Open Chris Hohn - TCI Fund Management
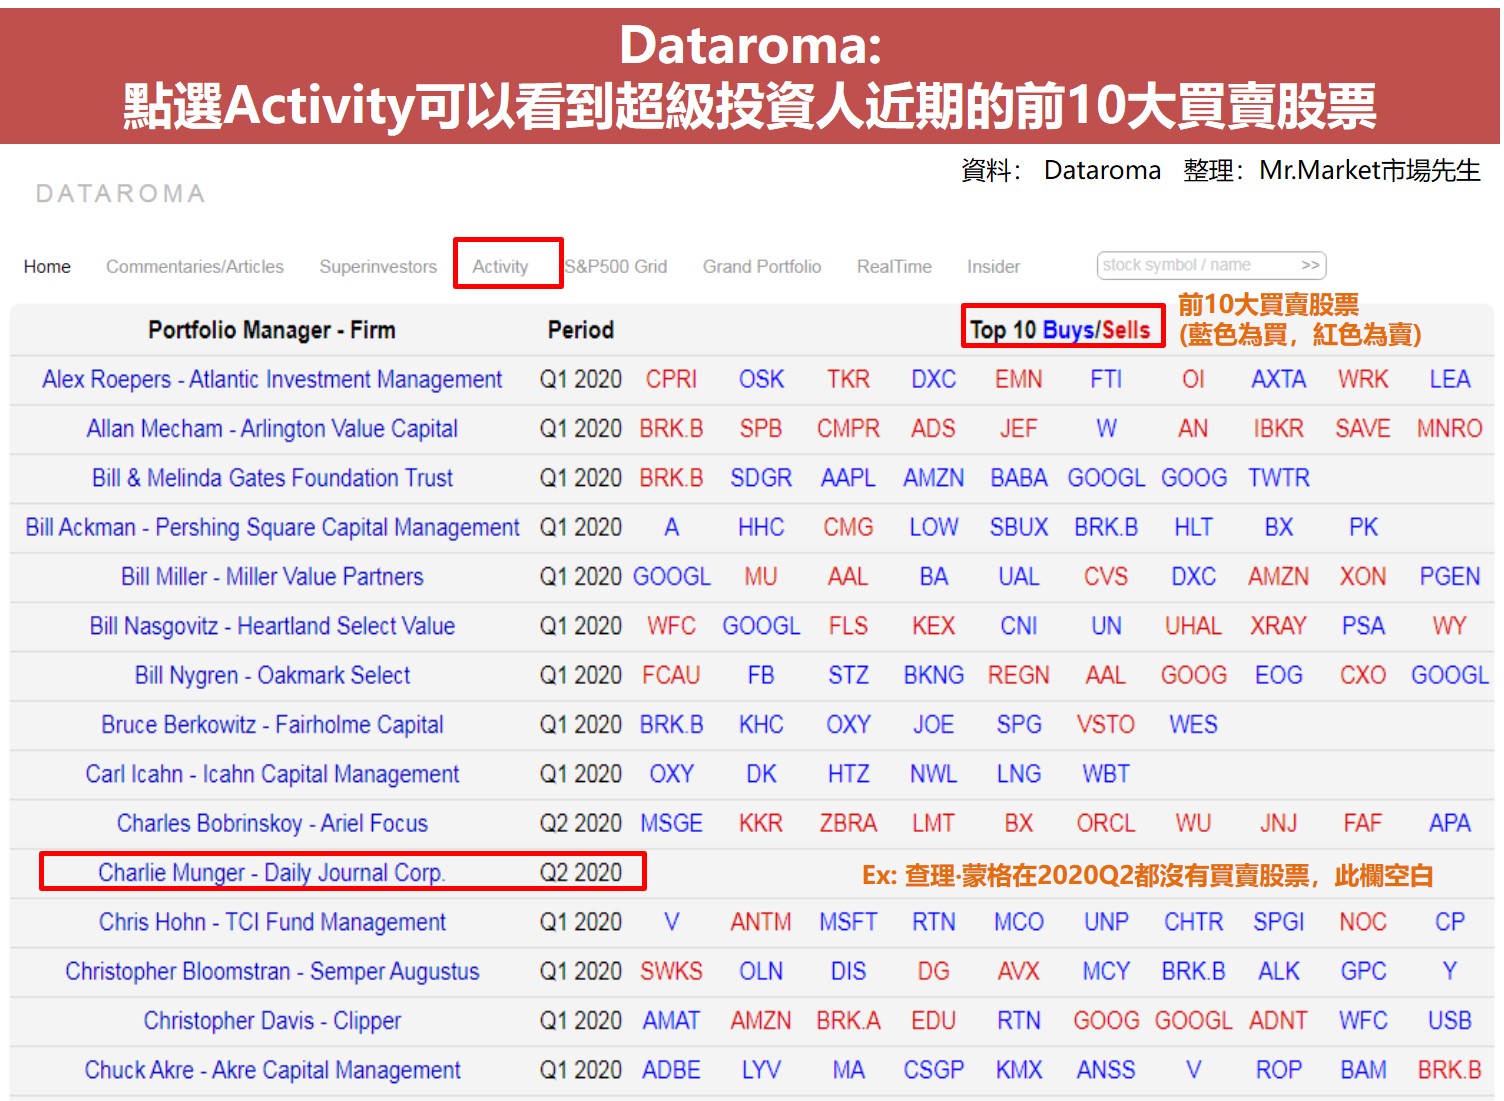The height and width of the screenshot is (1101, 1504). (272, 922)
